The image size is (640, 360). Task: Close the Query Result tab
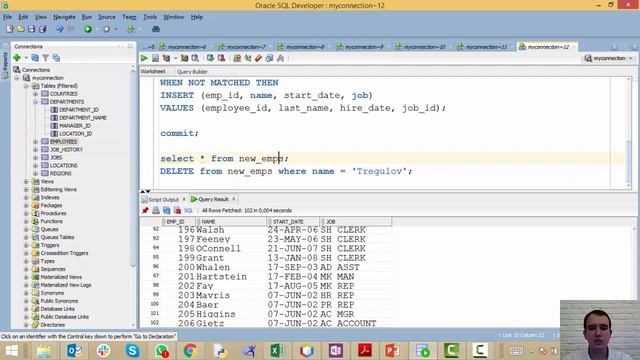pos(234,199)
